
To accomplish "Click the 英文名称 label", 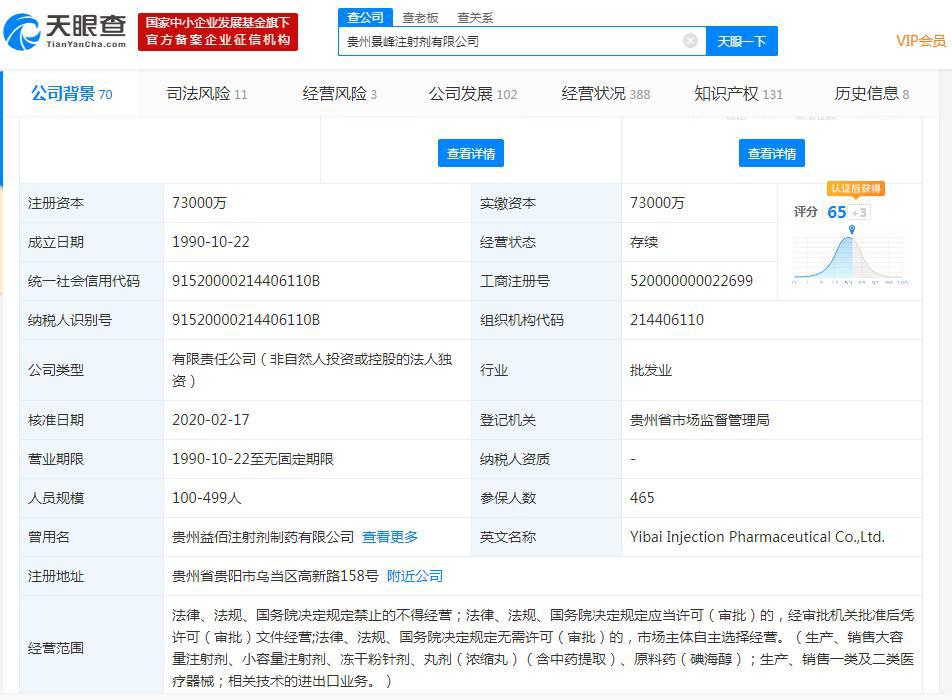I will click(508, 537).
